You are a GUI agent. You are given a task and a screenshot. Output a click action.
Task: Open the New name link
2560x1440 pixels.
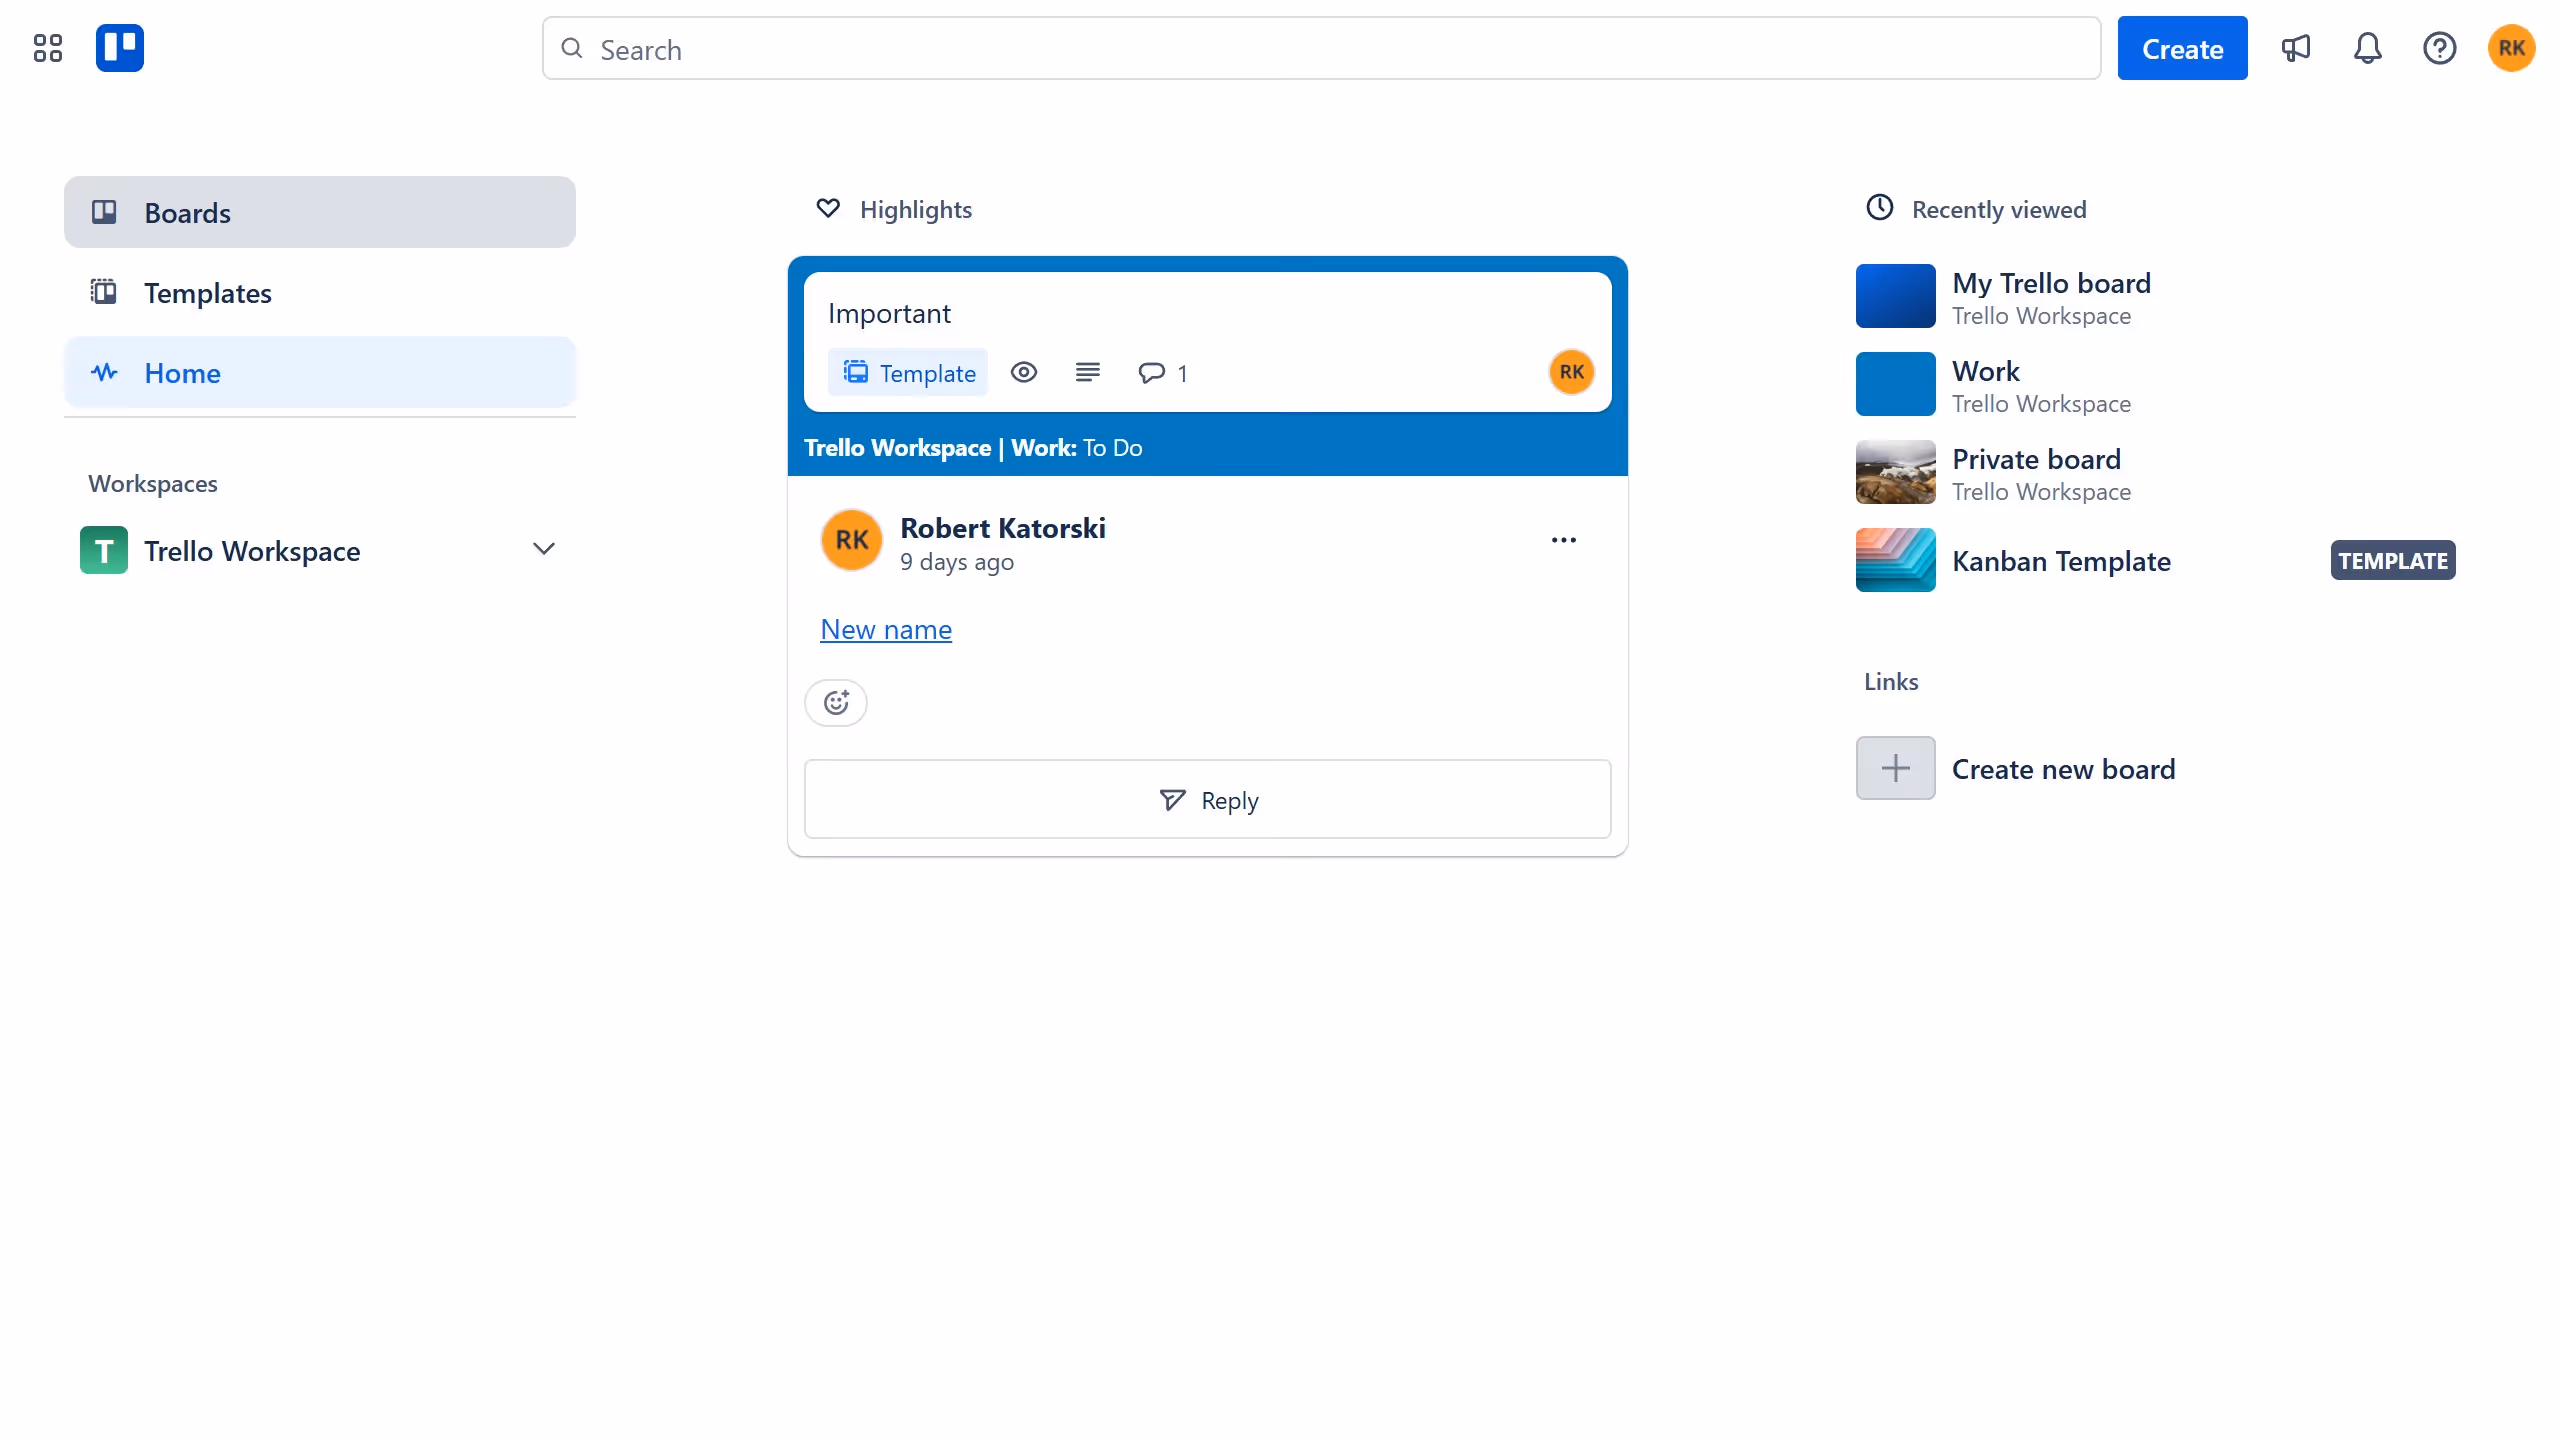[x=886, y=629]
